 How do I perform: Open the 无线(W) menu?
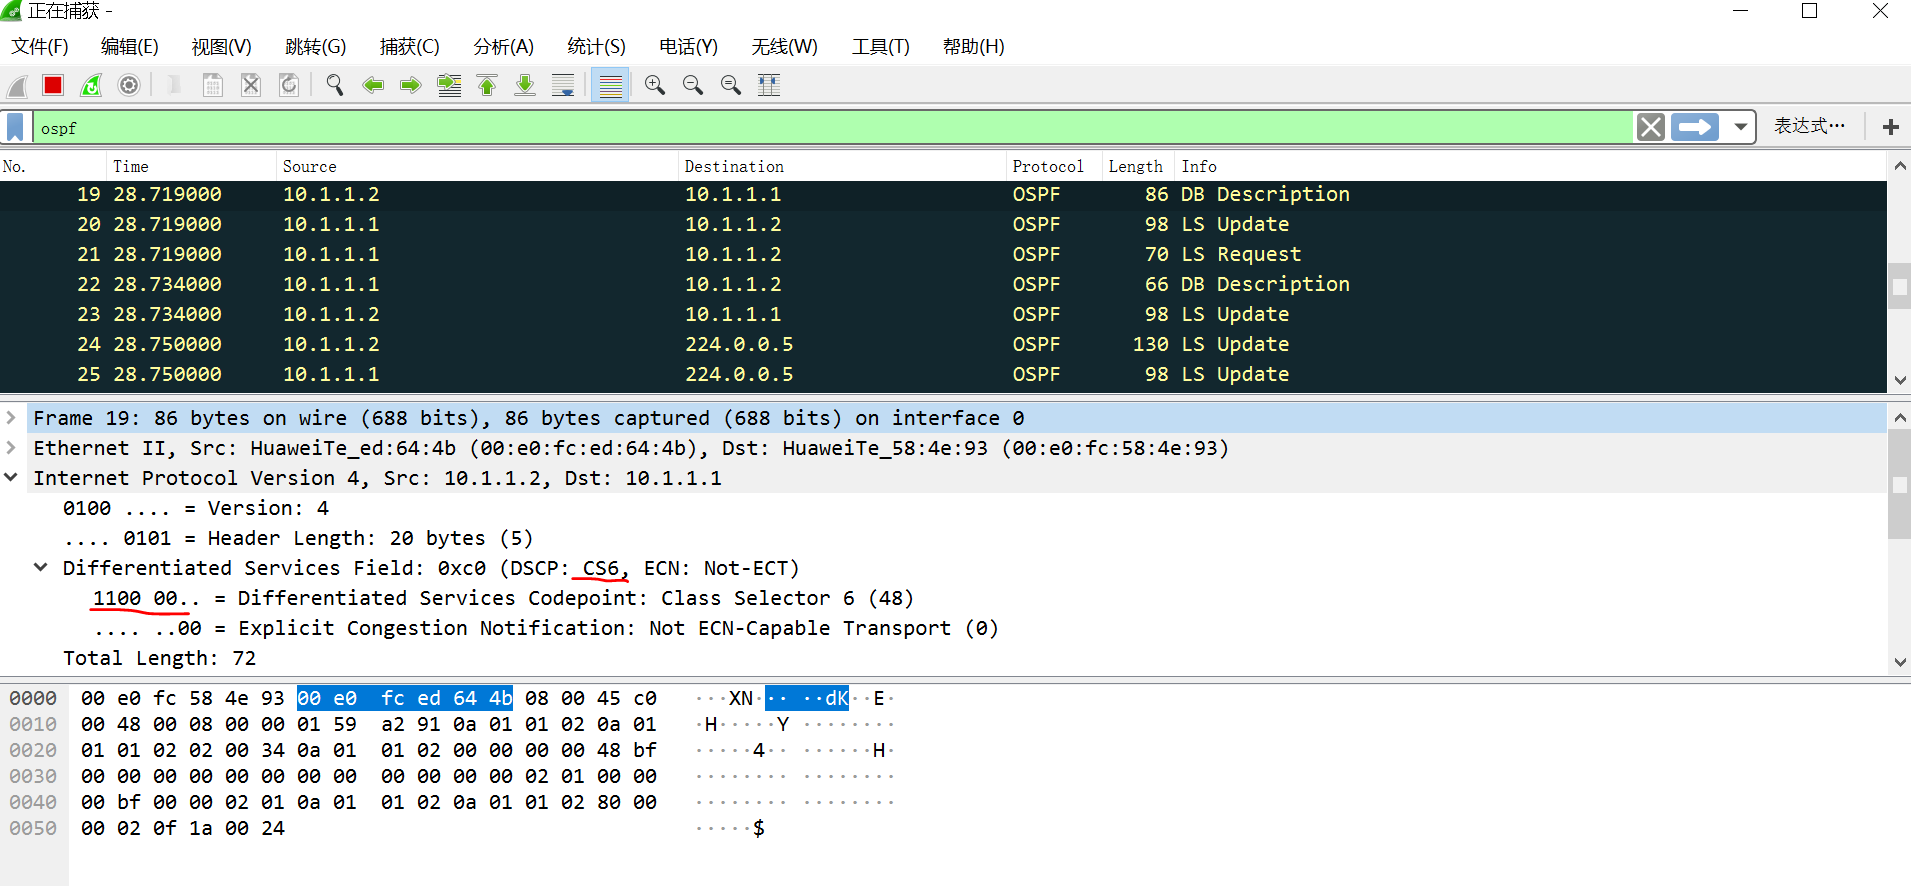[785, 47]
